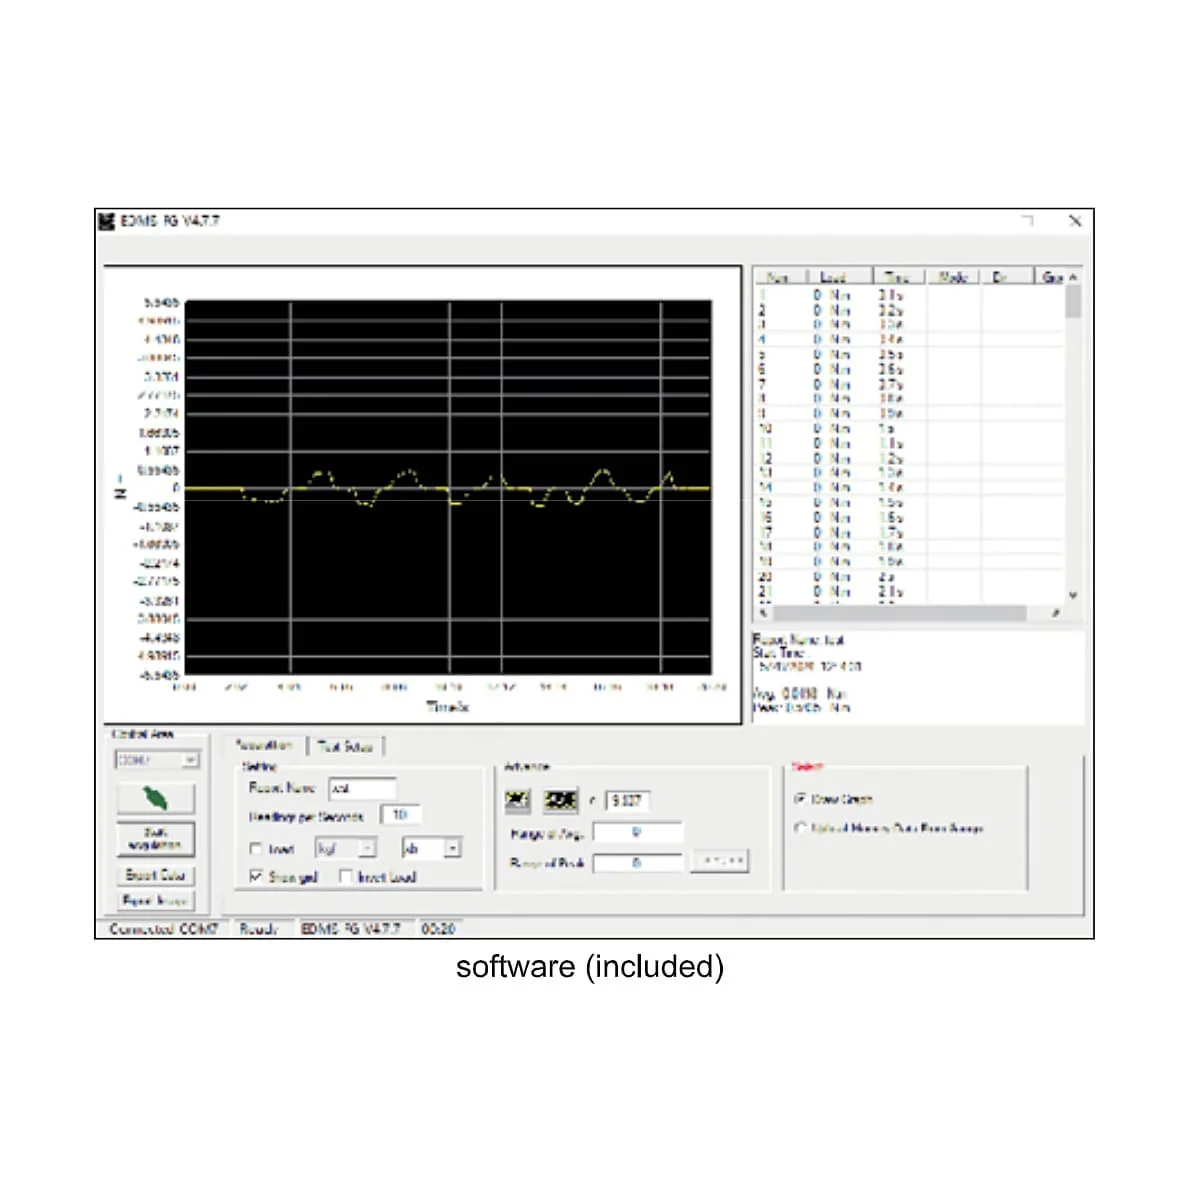Viewport: 1190px width, 1190px height.
Task: Click the Readings per Seconds field
Action: (400, 815)
